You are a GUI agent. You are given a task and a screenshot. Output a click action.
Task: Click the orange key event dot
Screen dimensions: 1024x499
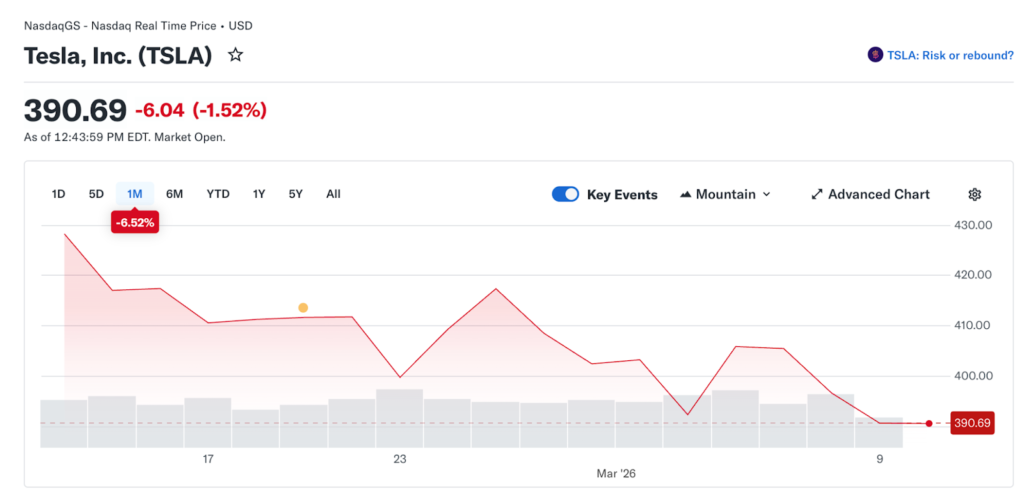(x=303, y=308)
